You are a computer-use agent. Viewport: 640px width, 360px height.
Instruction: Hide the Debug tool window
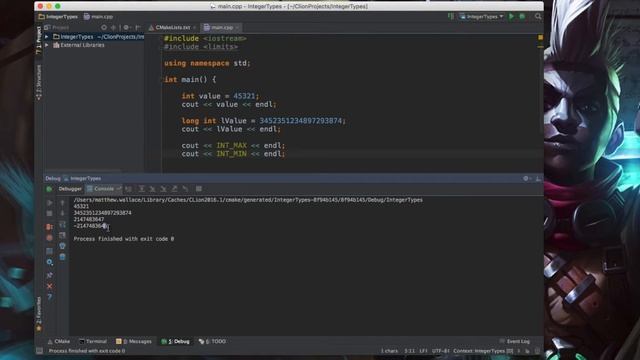pos(538,179)
